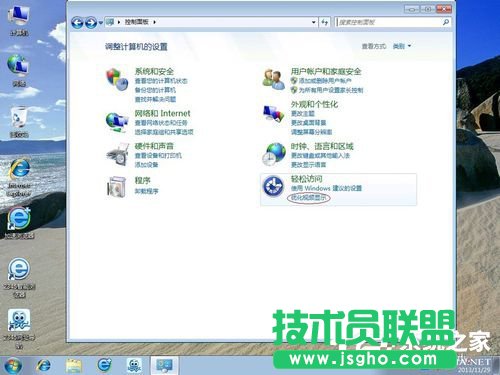
Task: Open the 时钟、语言和区域 heading link
Action: click(322, 146)
